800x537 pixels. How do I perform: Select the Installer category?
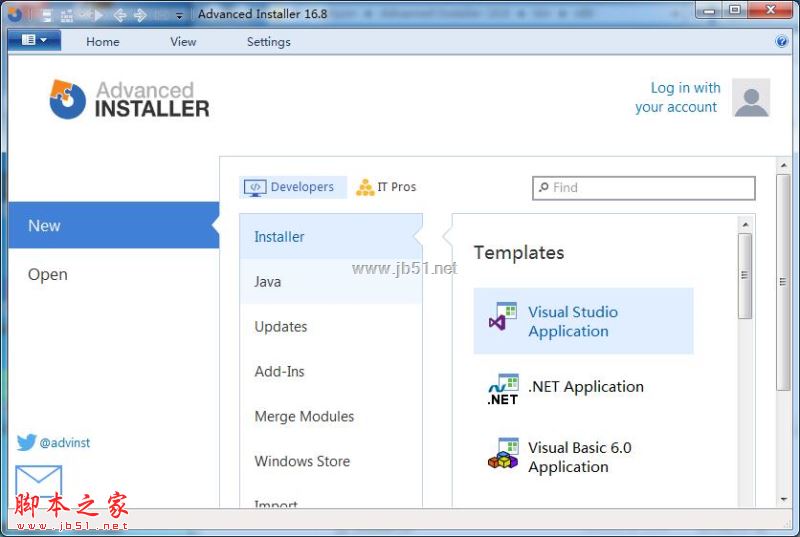[x=331, y=237]
